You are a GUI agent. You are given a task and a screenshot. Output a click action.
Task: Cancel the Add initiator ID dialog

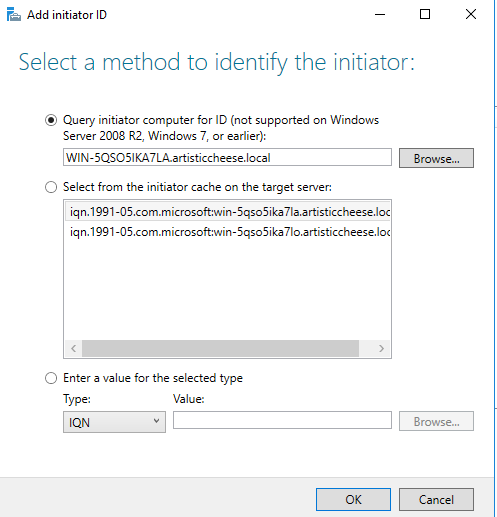436,499
